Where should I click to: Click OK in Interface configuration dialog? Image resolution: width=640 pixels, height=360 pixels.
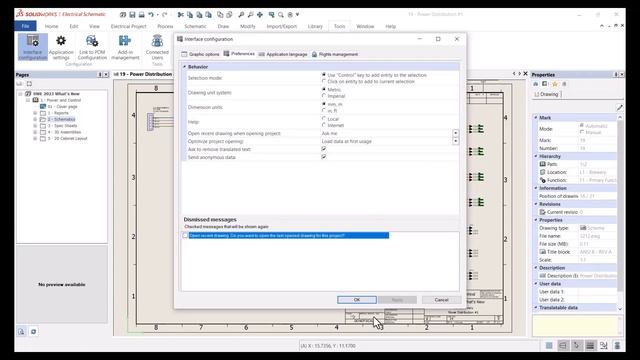pos(357,300)
